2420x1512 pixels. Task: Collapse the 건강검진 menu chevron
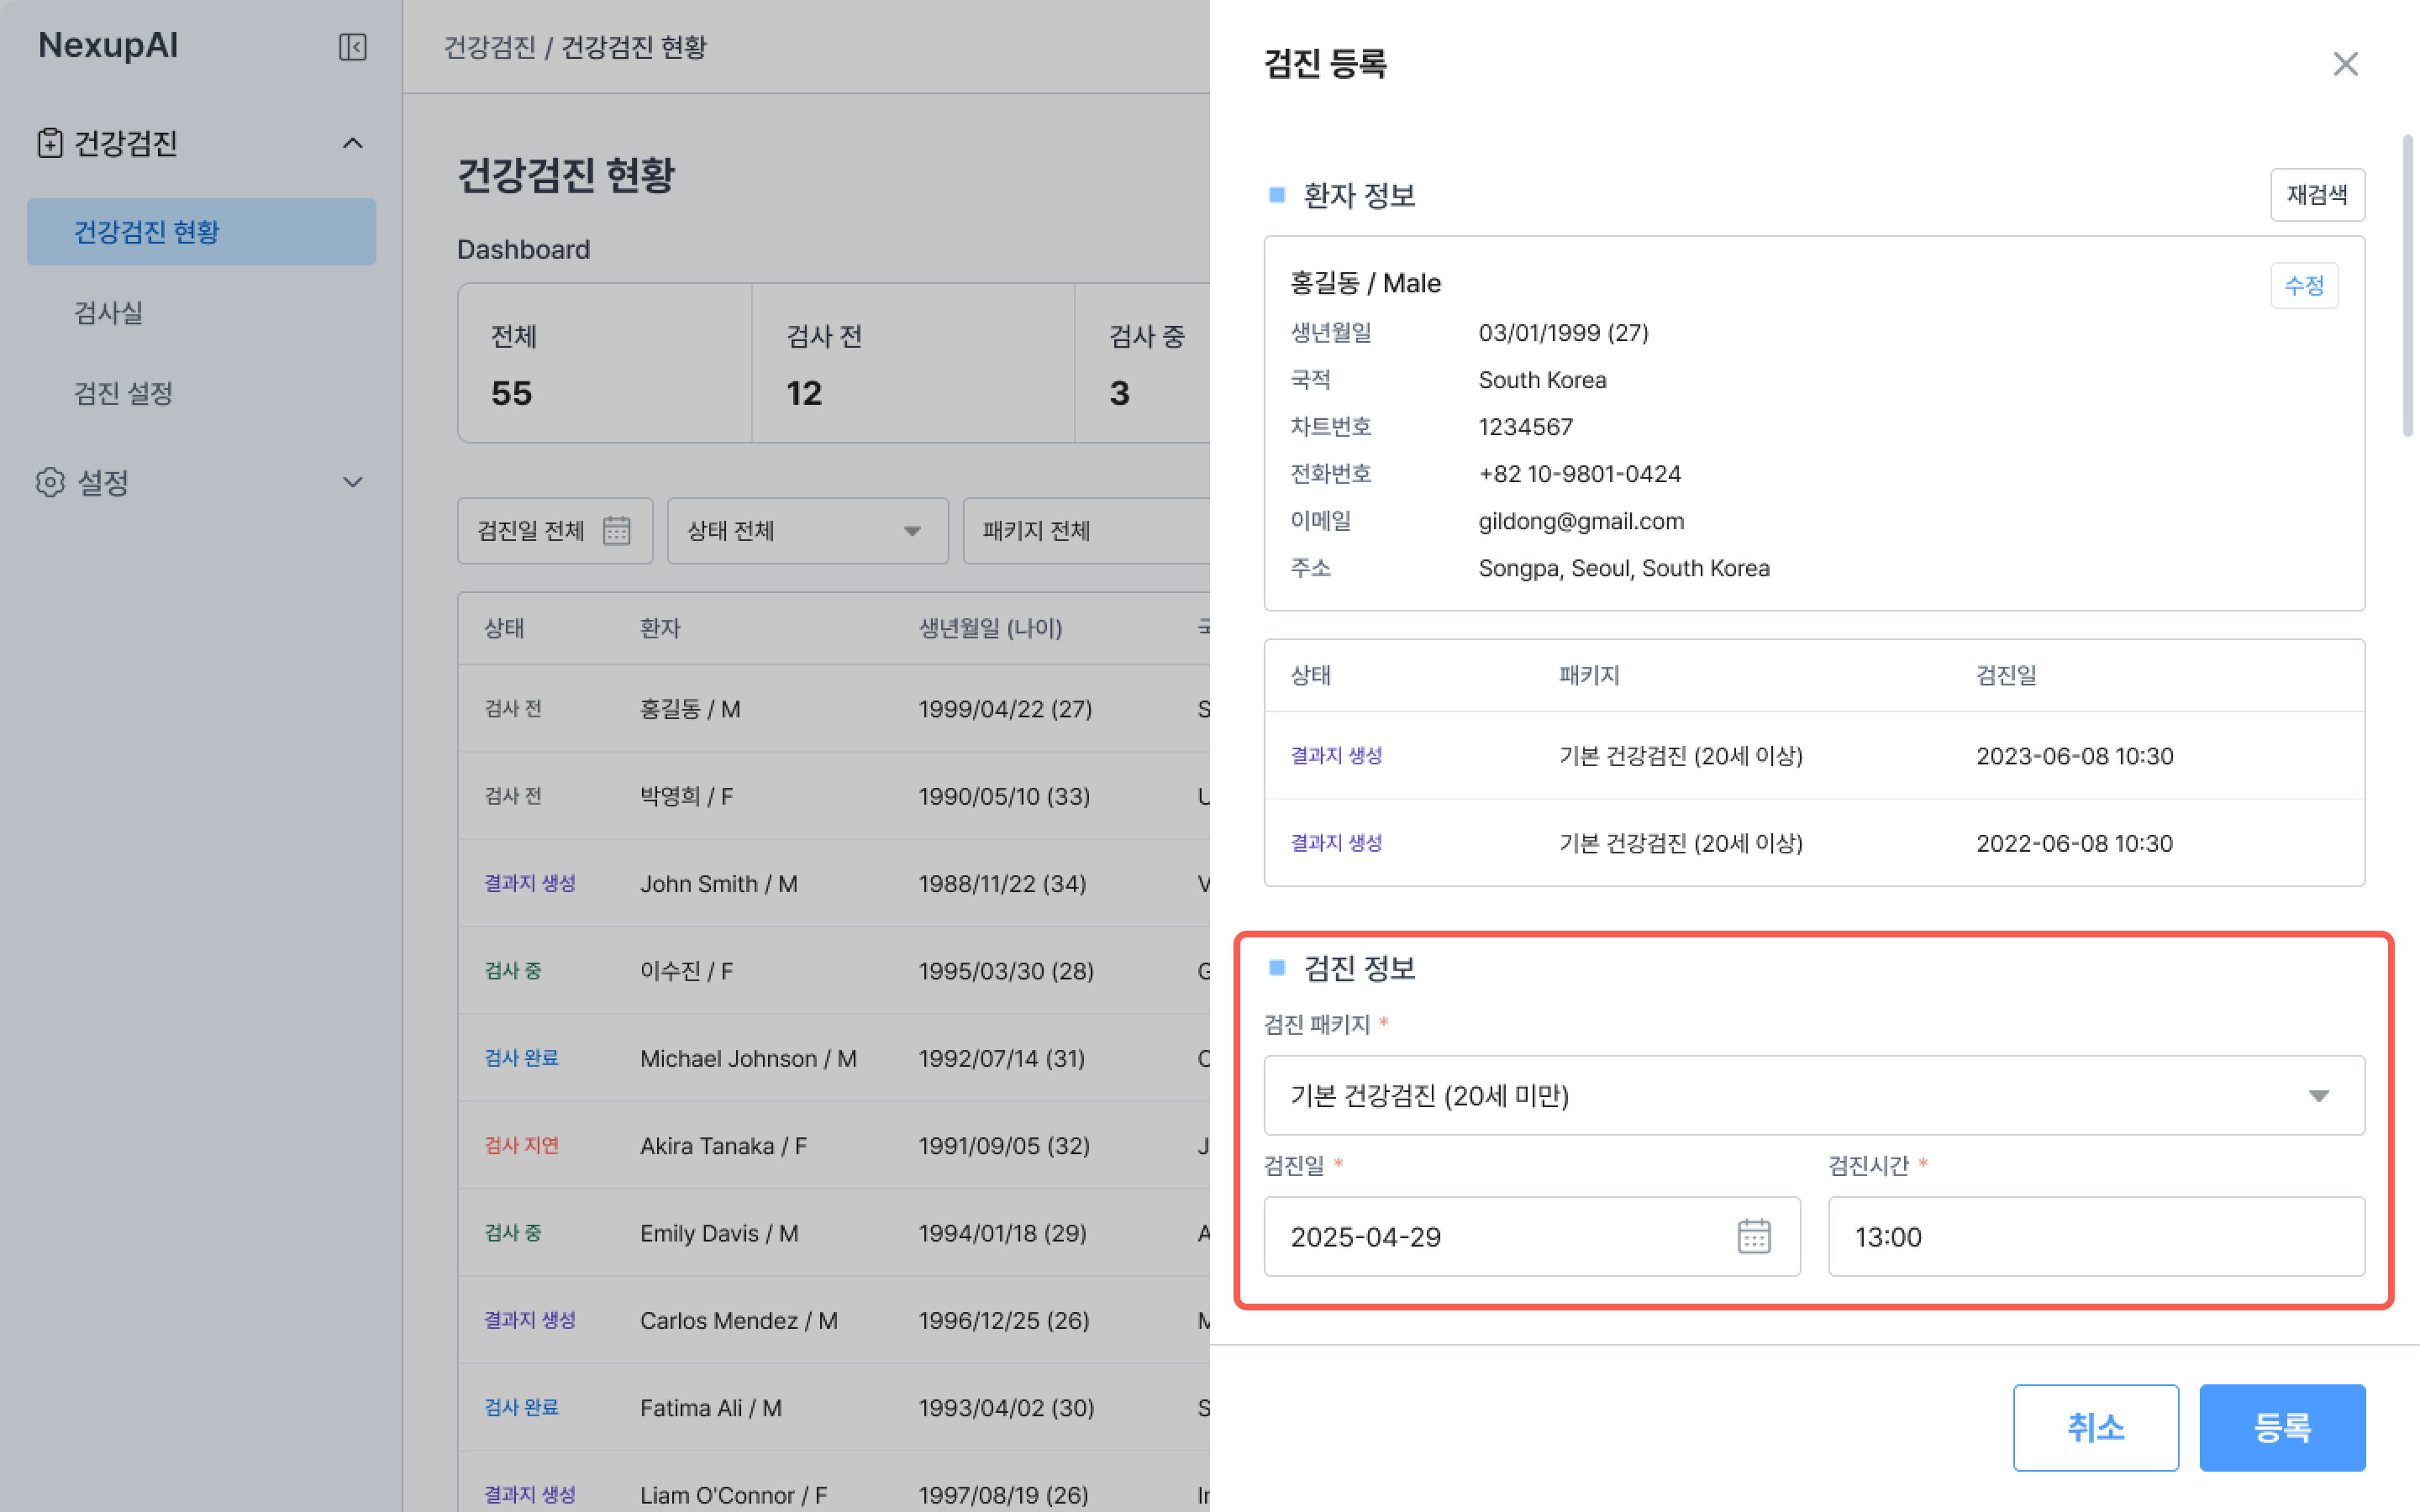tap(352, 143)
